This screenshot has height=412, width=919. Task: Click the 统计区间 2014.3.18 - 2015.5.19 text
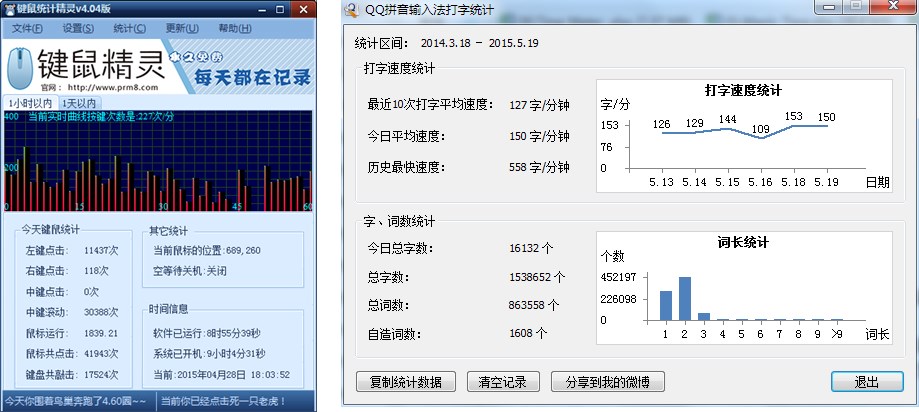pyautogui.click(x=447, y=43)
